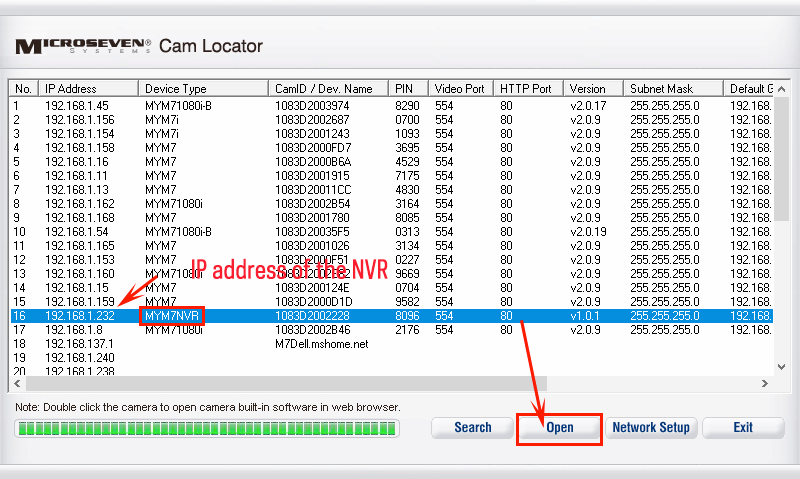
Task: Click version v1.0.1 cell
Action: (585, 316)
